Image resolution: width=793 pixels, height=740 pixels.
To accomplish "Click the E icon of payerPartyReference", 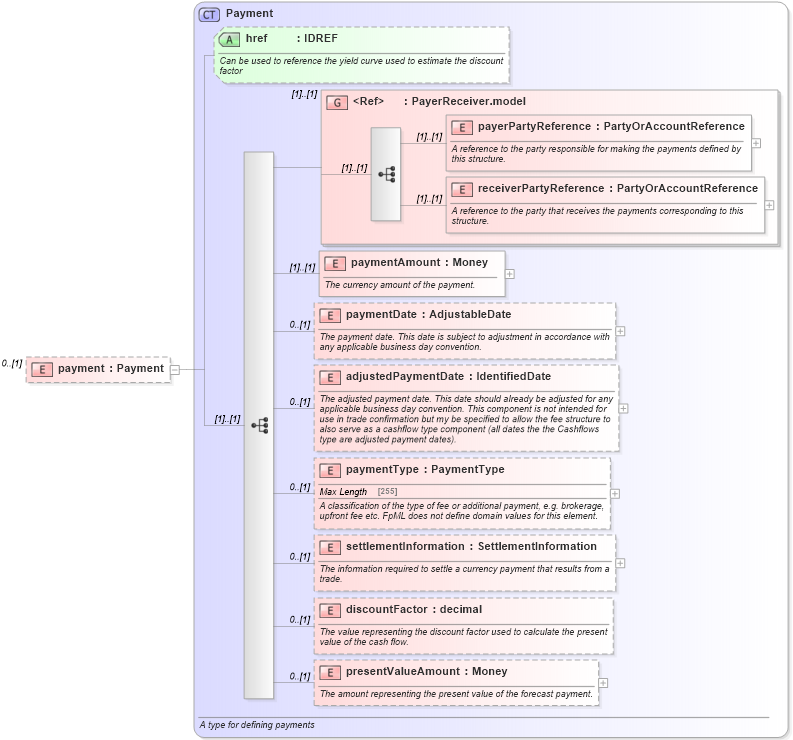I will (x=462, y=127).
